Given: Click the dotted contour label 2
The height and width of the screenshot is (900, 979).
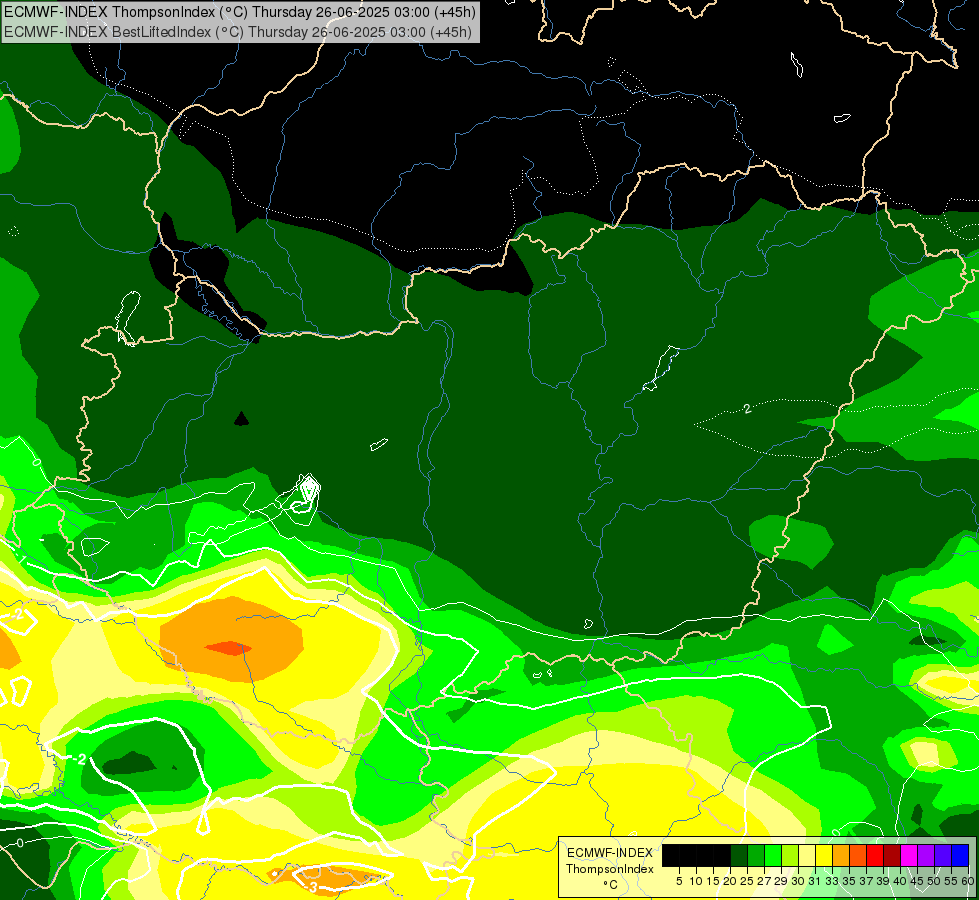Looking at the screenshot, I should coord(747,409).
